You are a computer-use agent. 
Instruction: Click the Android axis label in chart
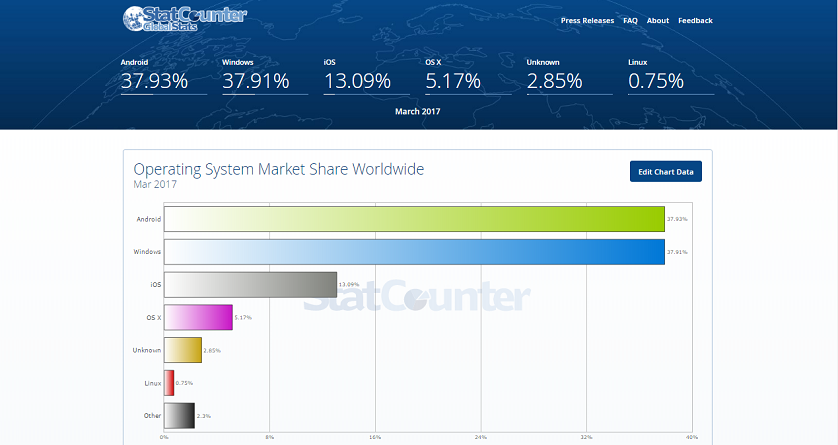tap(149, 219)
